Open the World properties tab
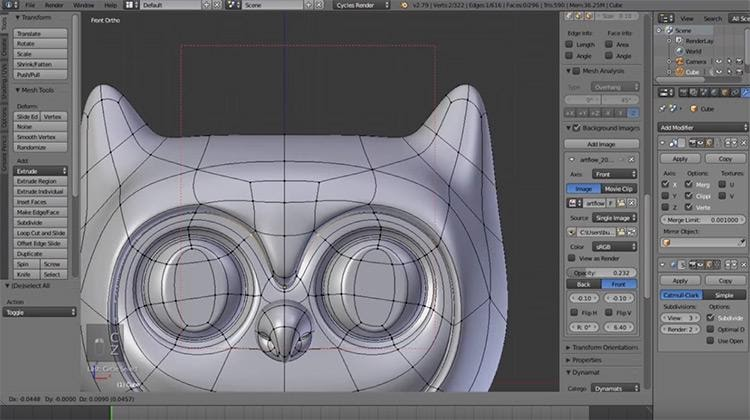 715,92
